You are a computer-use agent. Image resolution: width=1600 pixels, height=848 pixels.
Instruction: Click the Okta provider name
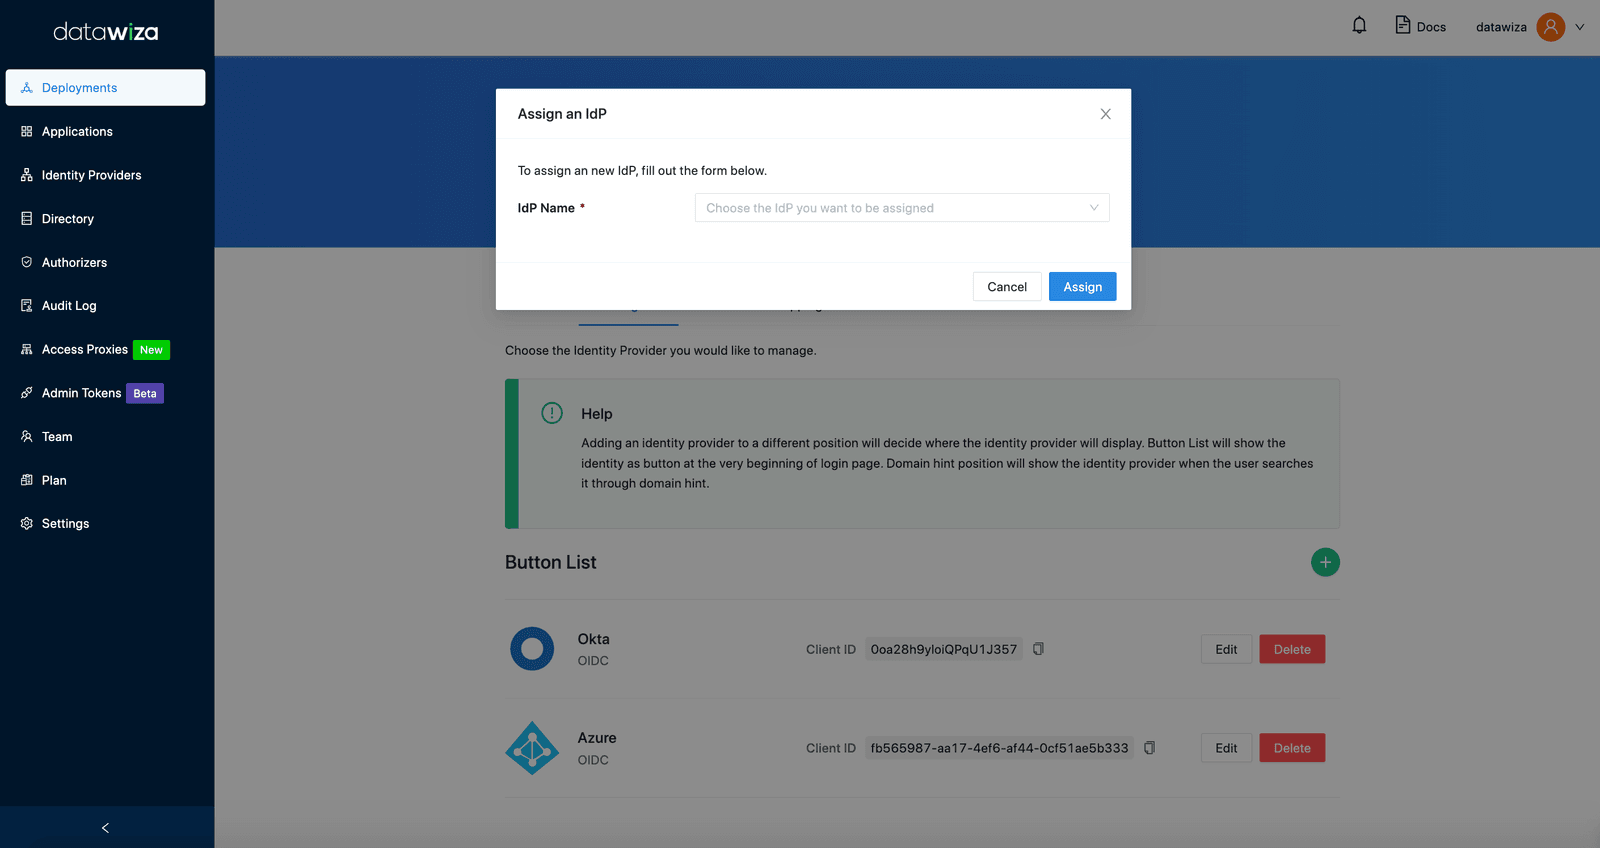(593, 639)
